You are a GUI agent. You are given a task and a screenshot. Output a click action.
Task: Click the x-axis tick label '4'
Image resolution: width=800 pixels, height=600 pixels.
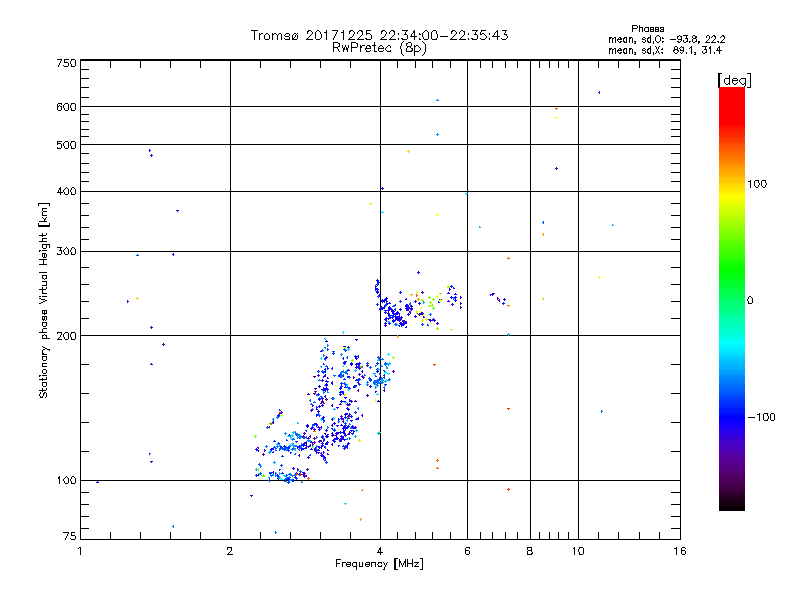click(380, 551)
